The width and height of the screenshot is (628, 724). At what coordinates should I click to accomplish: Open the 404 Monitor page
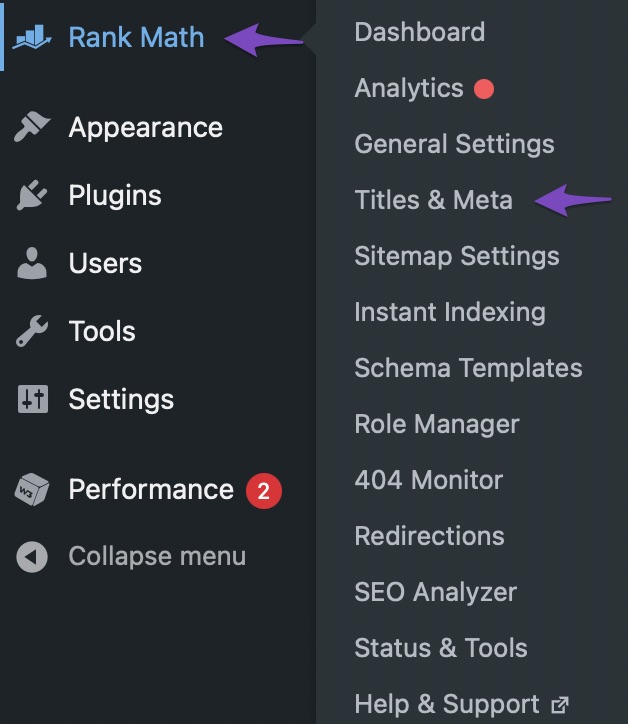(426, 480)
